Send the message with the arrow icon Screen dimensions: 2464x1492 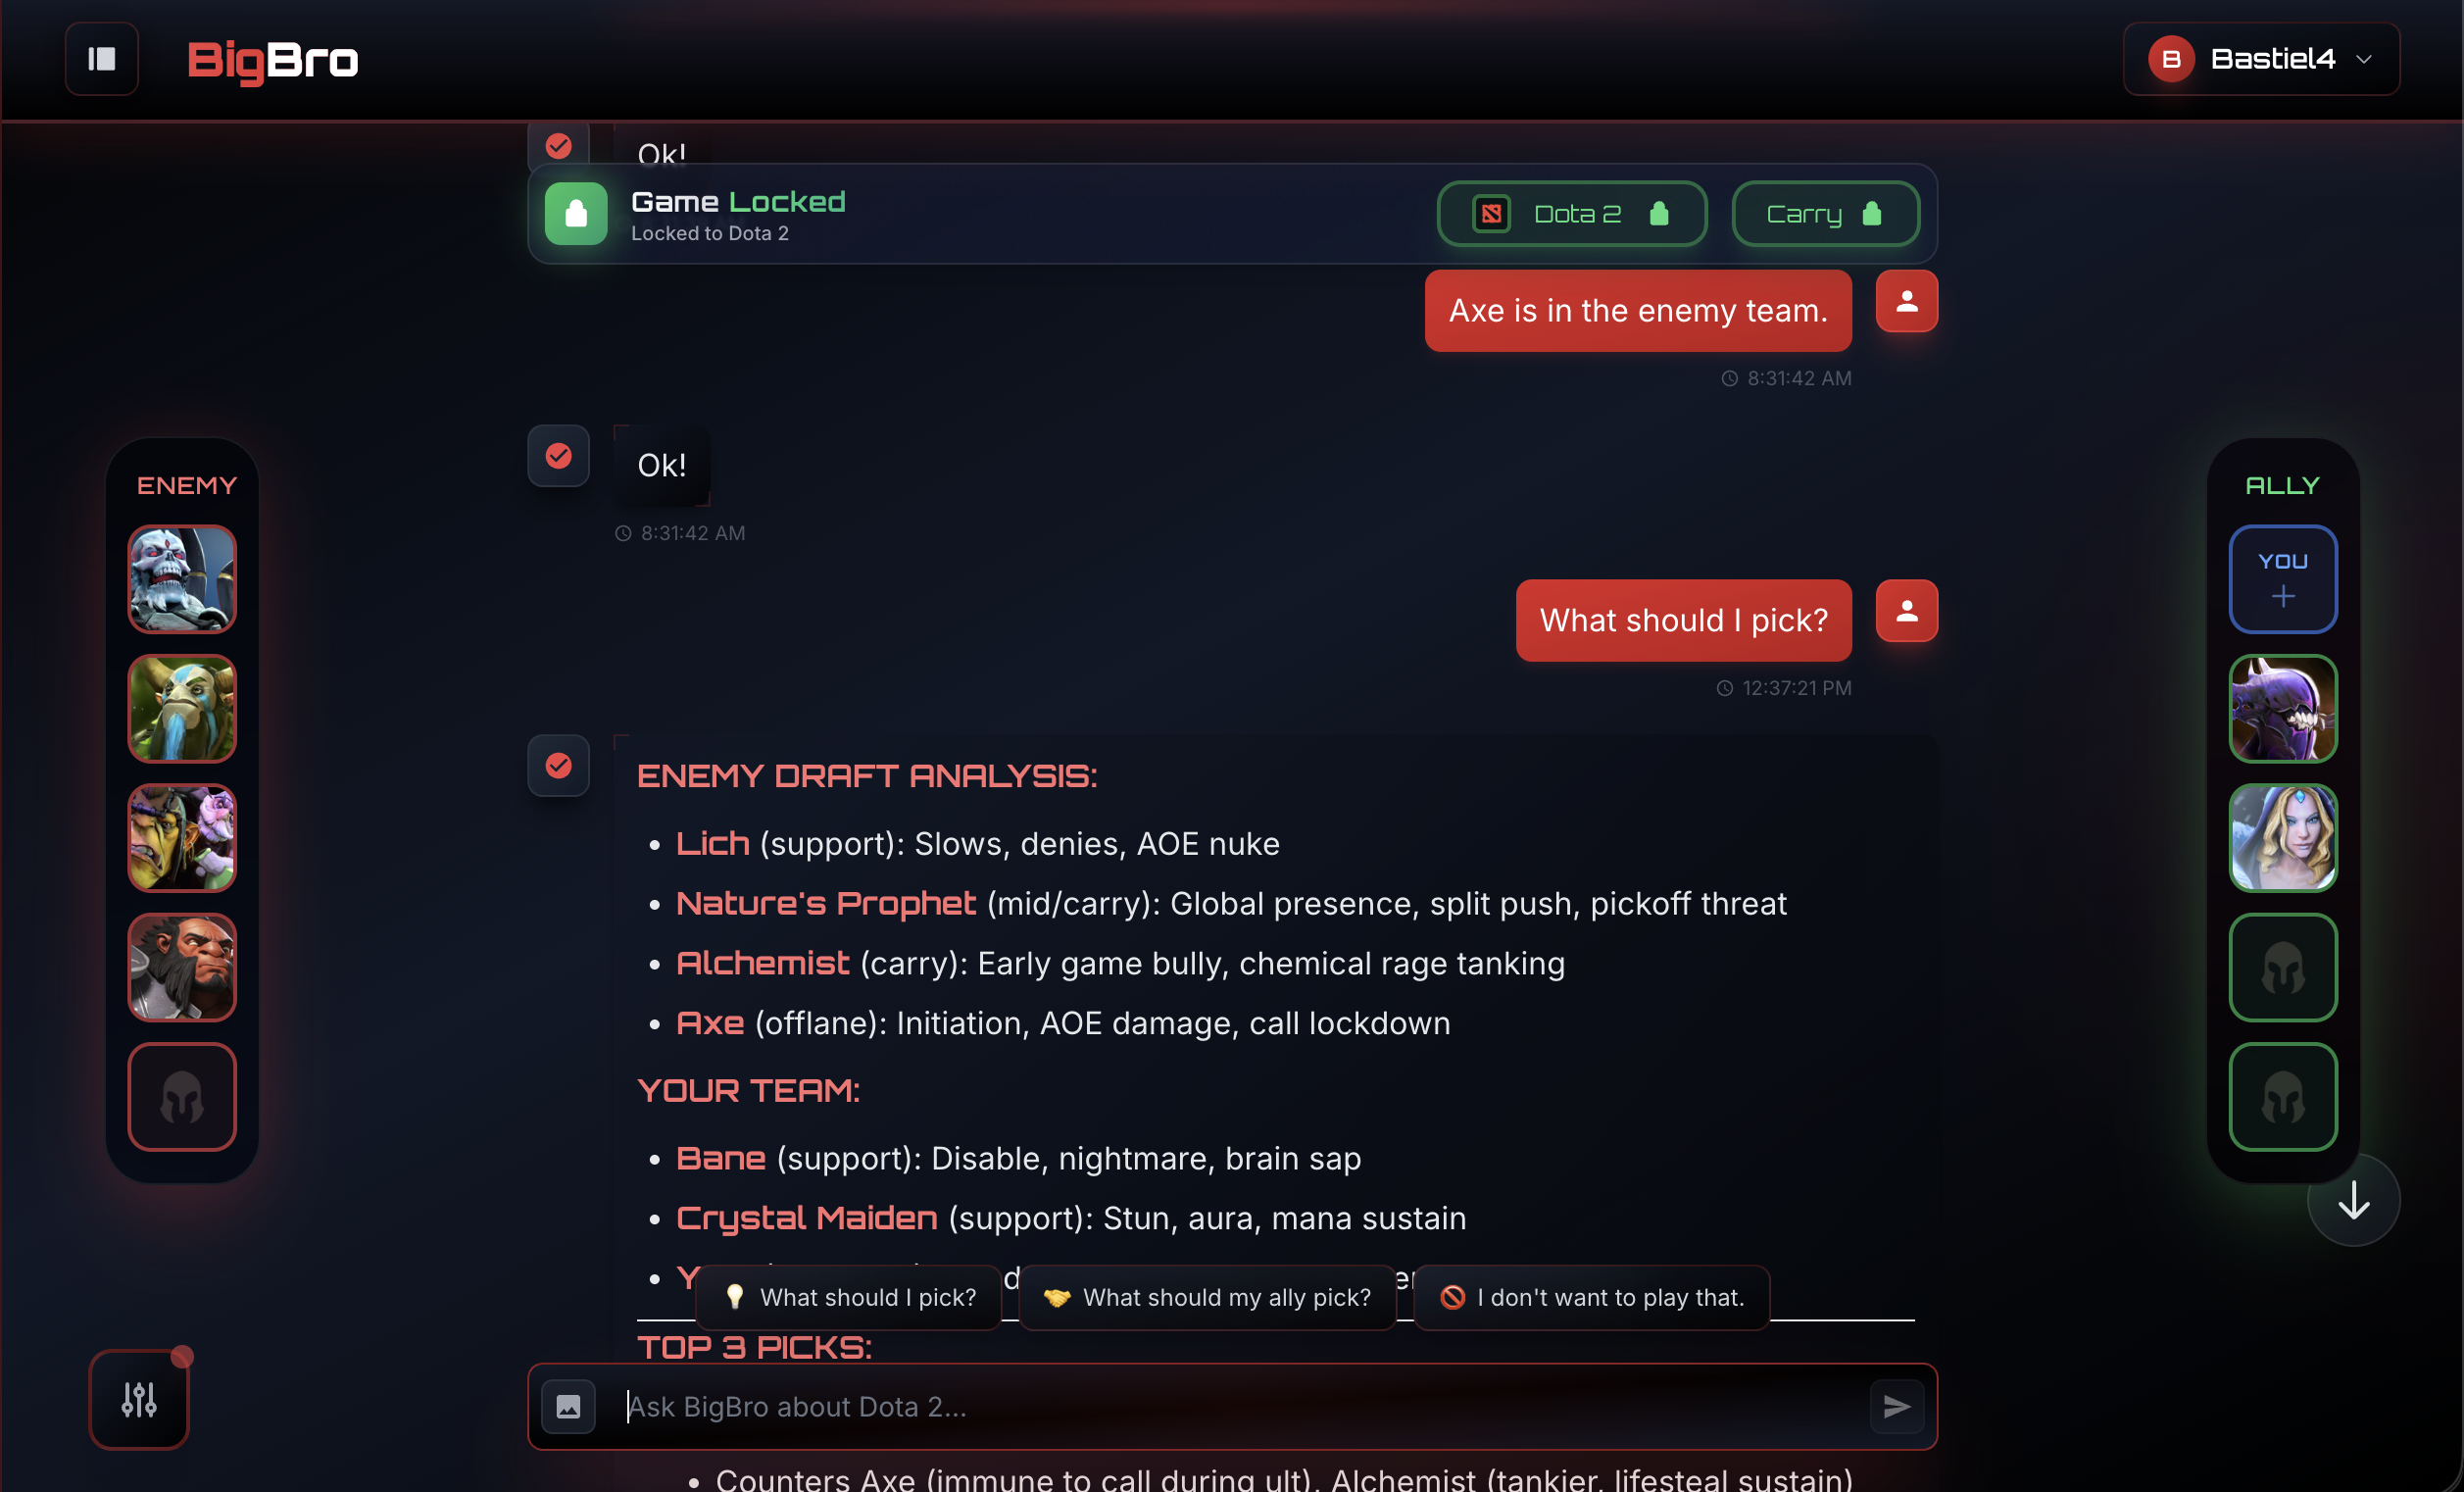1896,1407
